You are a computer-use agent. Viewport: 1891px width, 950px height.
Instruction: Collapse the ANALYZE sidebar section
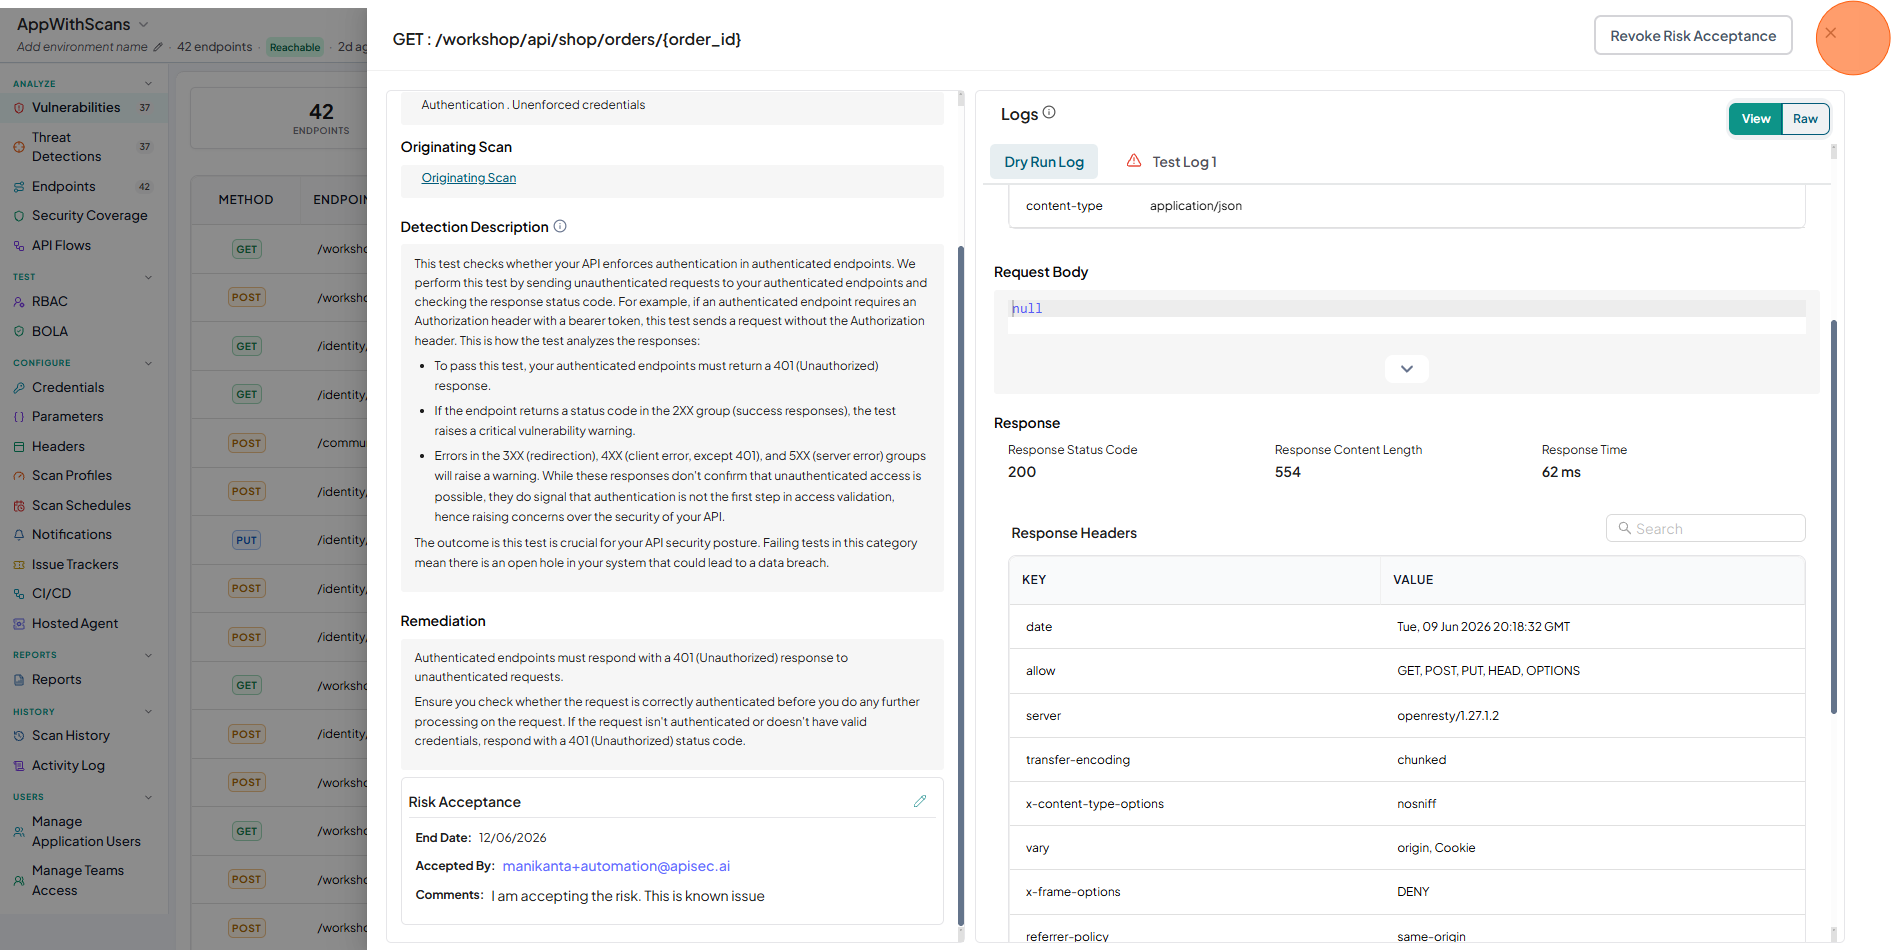148,84
